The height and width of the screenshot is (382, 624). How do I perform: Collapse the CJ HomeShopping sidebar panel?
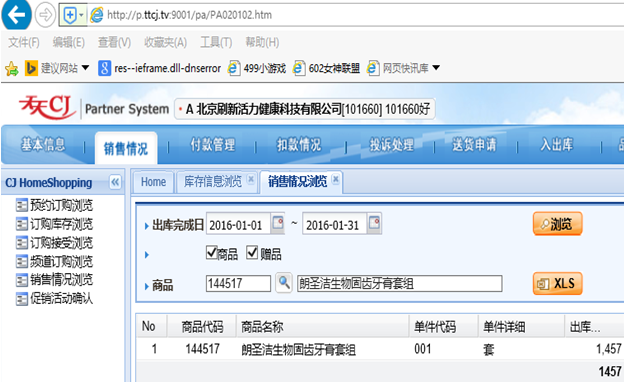point(115,182)
